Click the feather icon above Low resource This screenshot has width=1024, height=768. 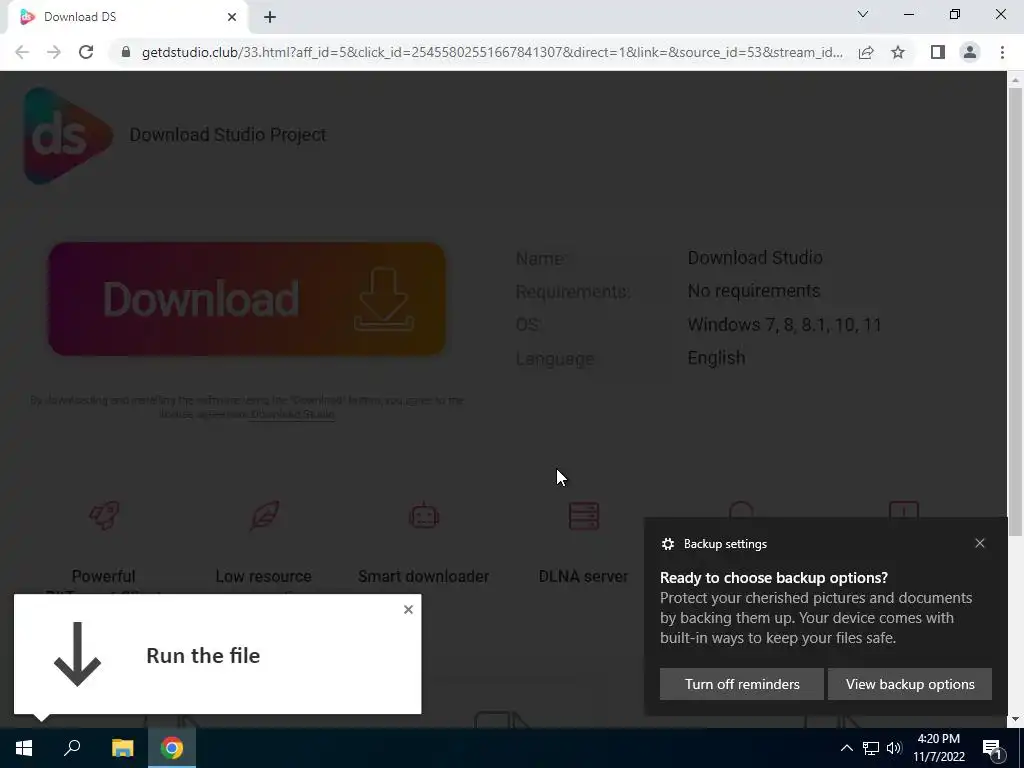pos(264,515)
